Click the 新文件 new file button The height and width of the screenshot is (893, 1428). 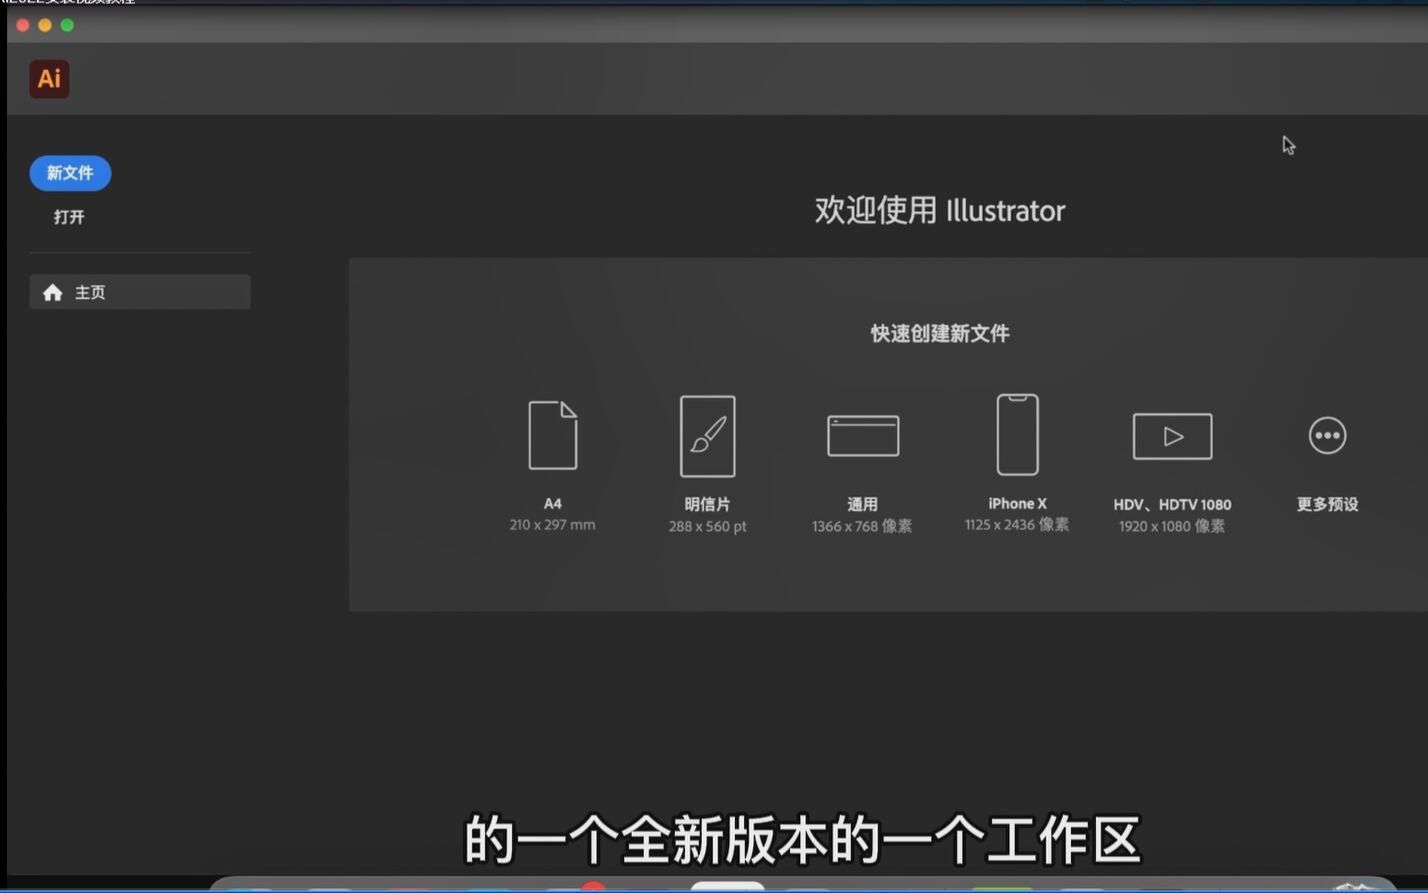point(70,173)
